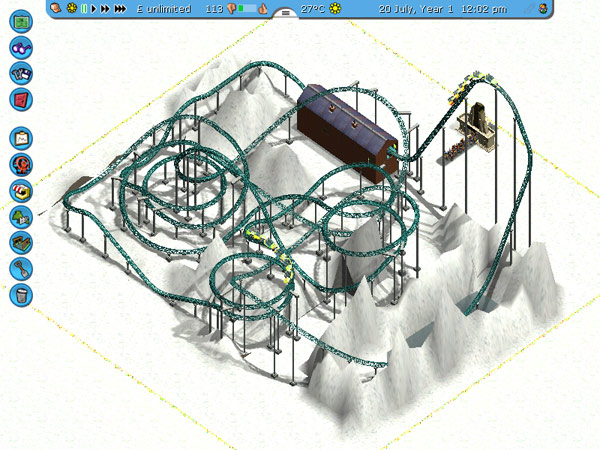Click the green park rating bar
Screen dimensions: 600x450
(247, 8)
